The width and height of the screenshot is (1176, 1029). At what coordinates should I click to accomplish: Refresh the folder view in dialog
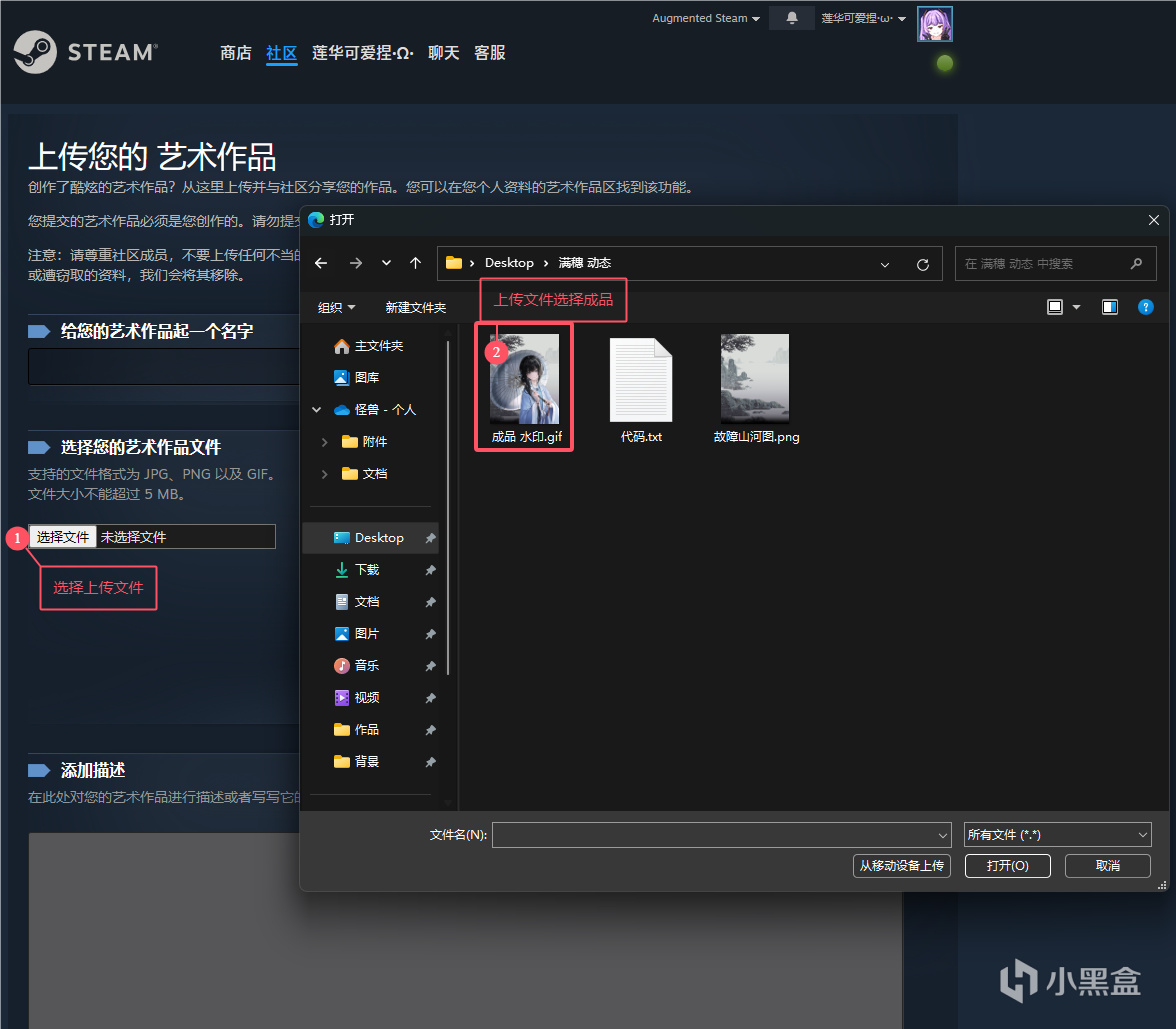(923, 264)
